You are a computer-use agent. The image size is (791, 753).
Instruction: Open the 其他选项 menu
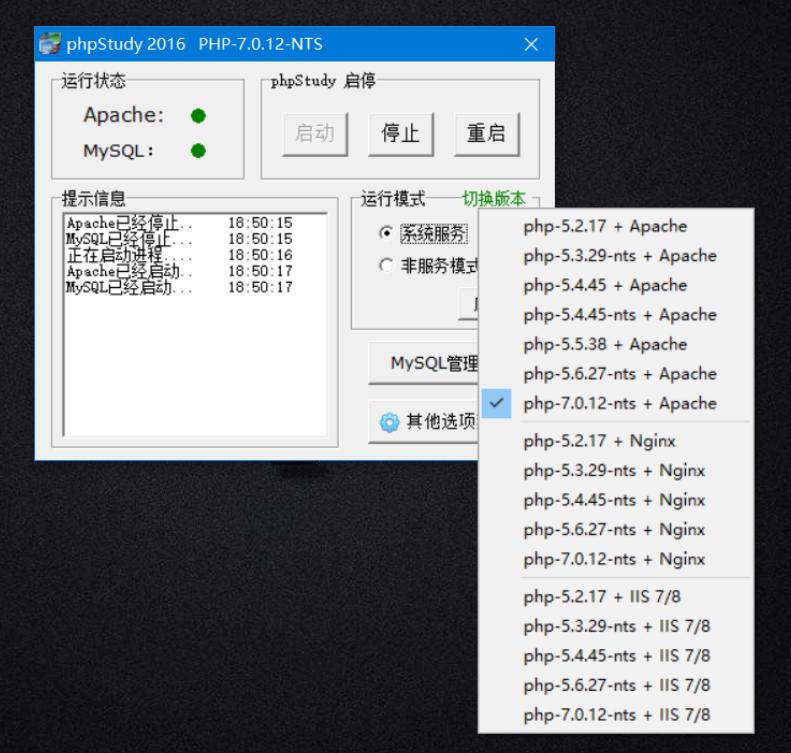[x=424, y=422]
